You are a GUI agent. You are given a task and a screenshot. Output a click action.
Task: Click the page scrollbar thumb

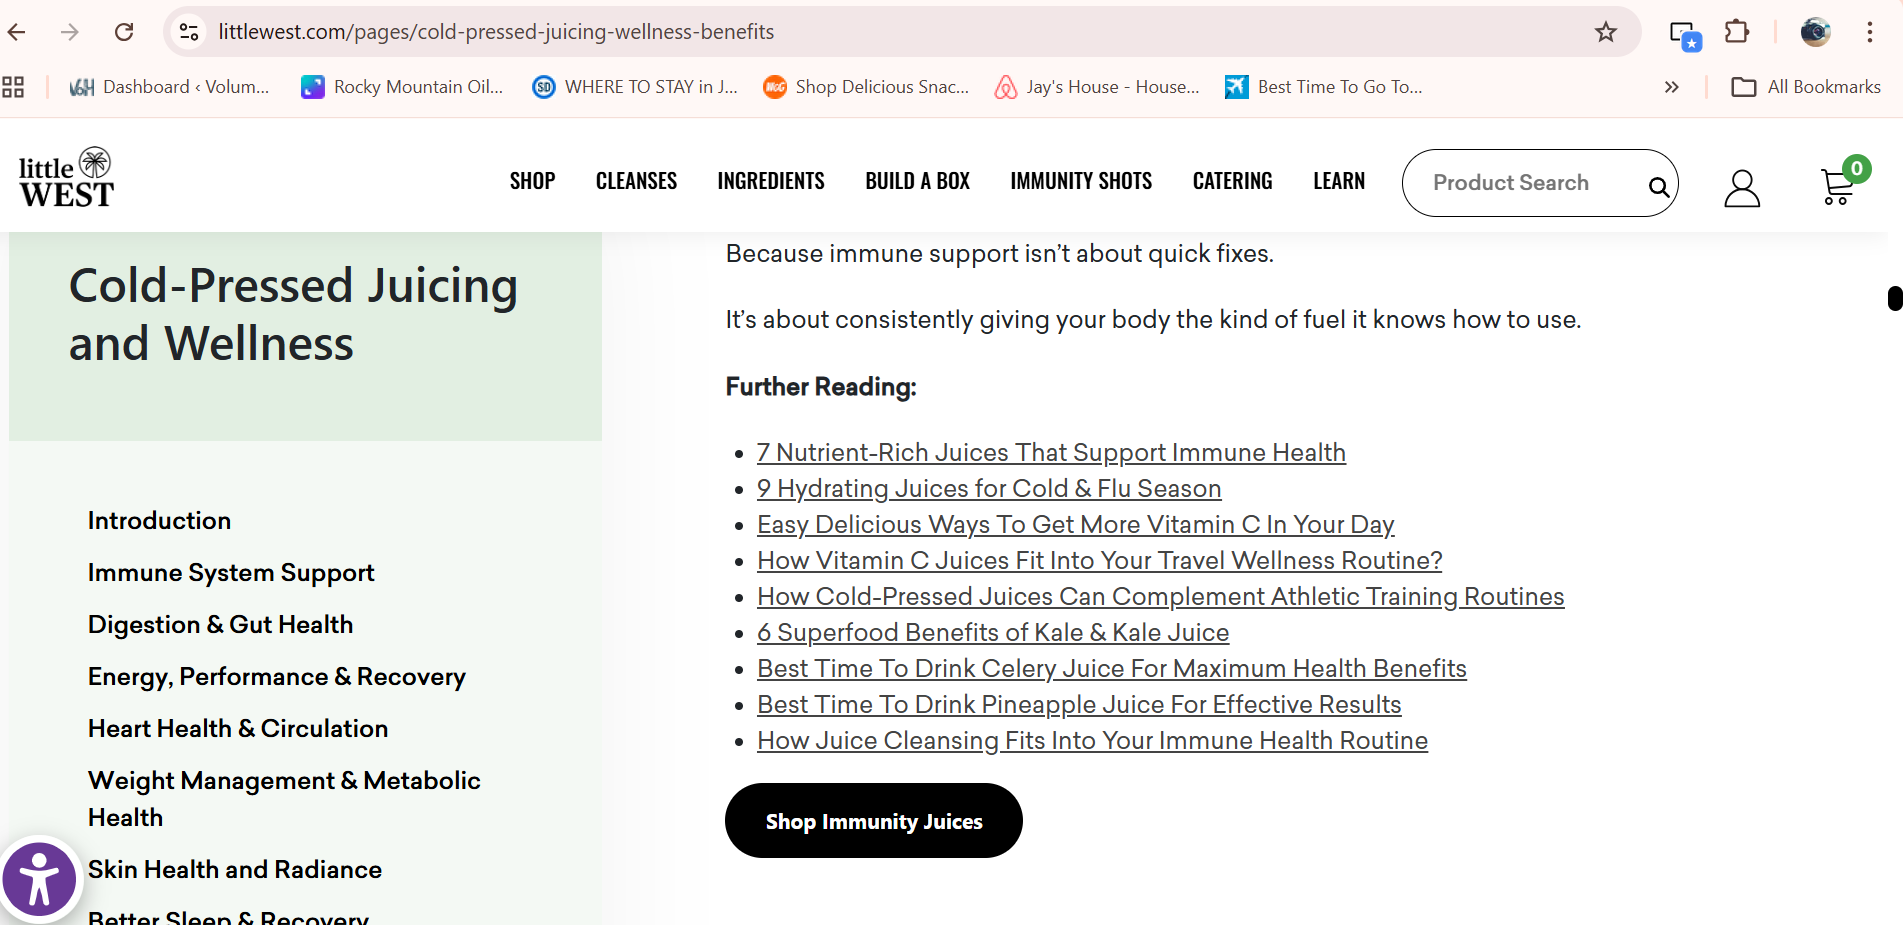click(x=1894, y=298)
